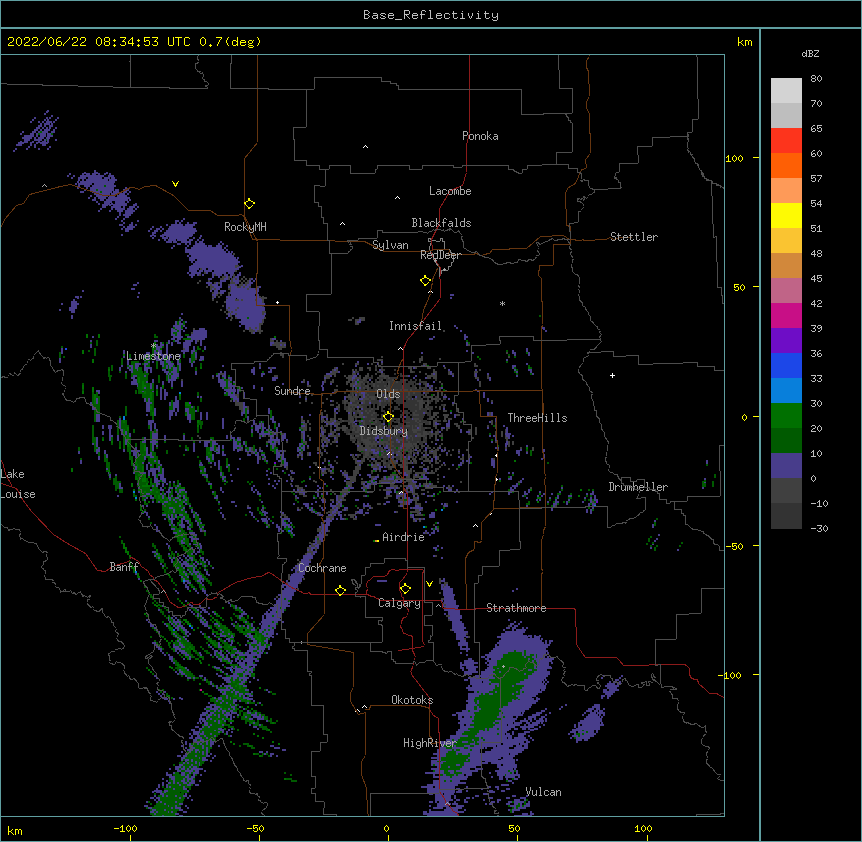Click the Base_Reflectivity title text
The width and height of the screenshot is (862, 842).
[x=430, y=15]
